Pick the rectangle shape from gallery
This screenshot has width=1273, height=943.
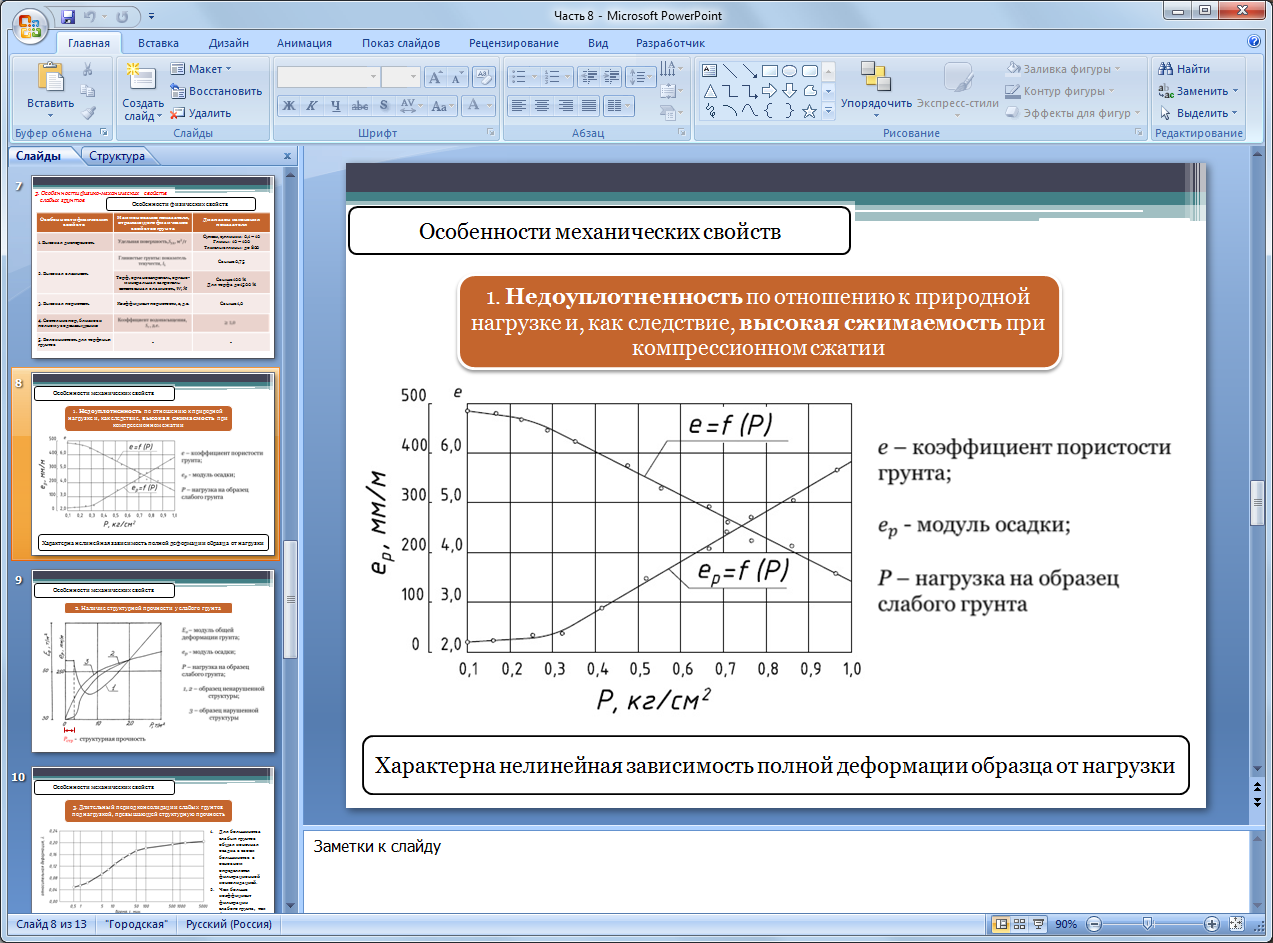click(769, 70)
